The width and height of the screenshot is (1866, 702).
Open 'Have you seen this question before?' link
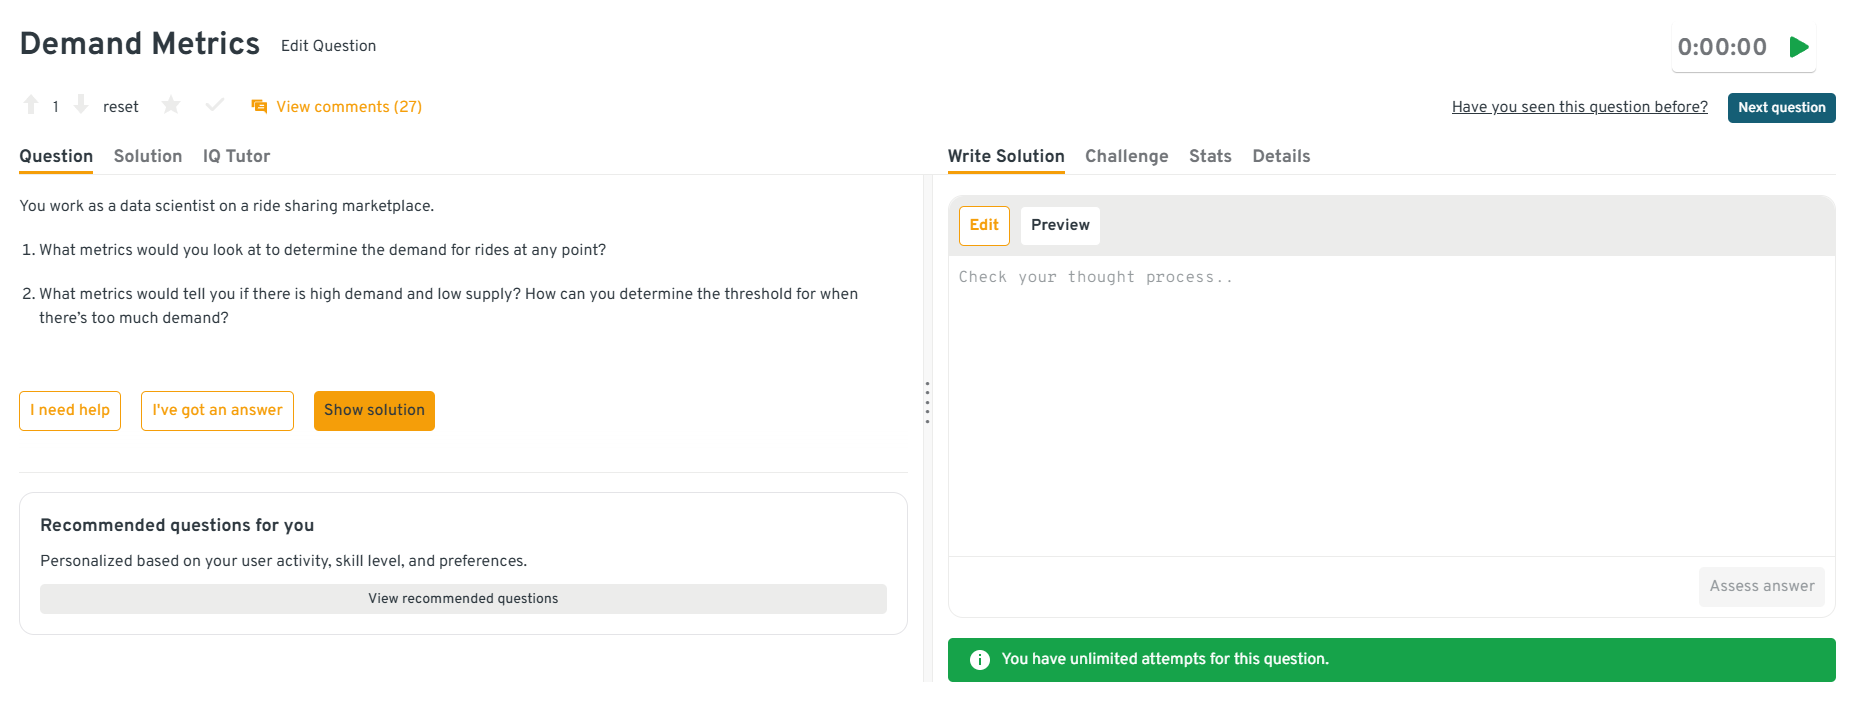tap(1579, 107)
